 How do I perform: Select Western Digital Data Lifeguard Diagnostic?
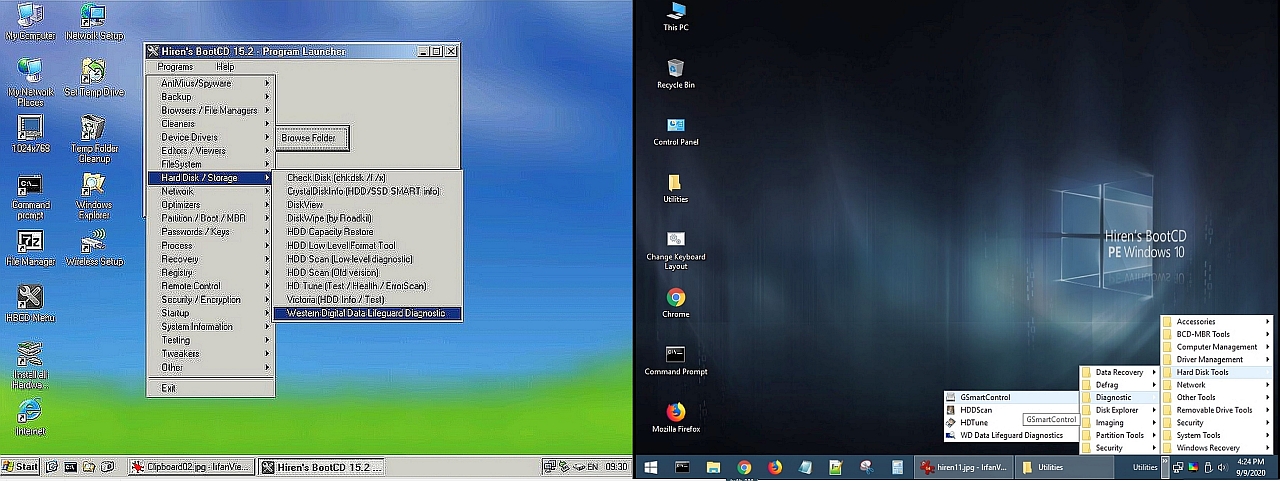367,313
